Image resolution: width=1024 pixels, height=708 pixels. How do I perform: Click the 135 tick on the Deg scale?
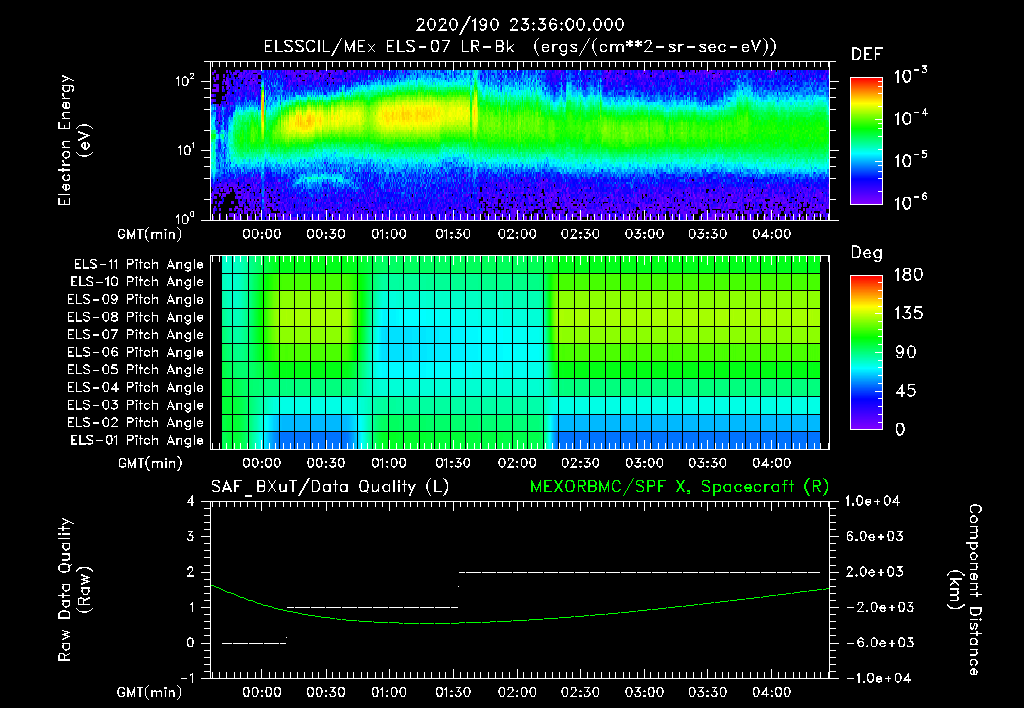pos(908,314)
